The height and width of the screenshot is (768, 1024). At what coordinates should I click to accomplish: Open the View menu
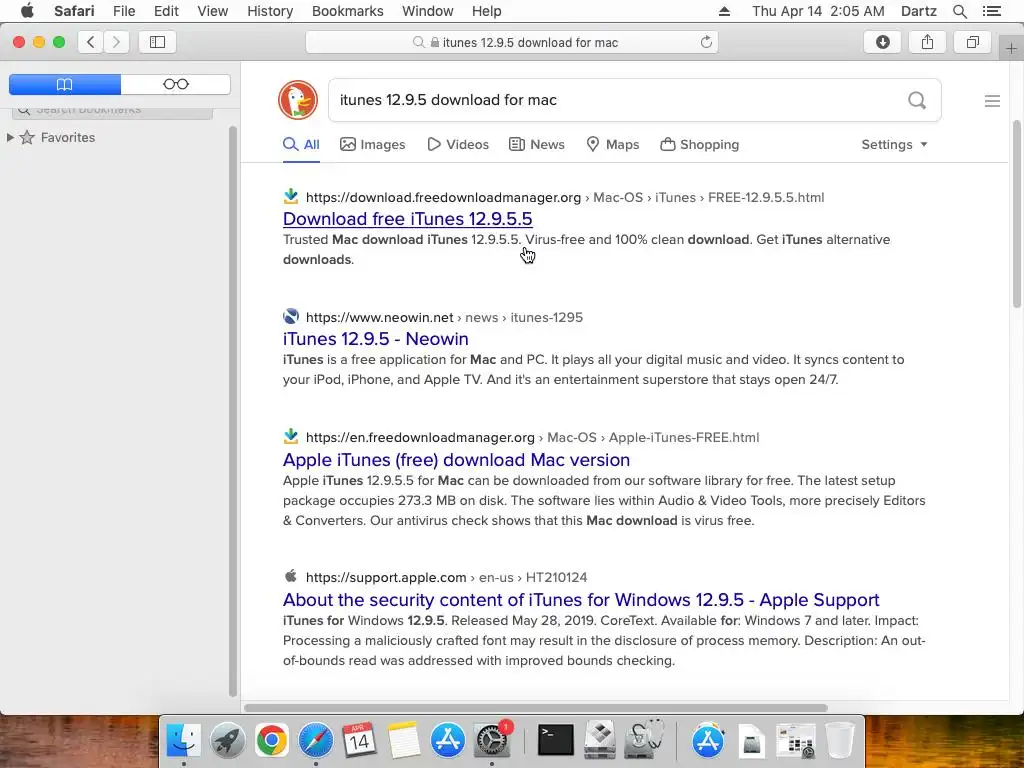pos(212,11)
